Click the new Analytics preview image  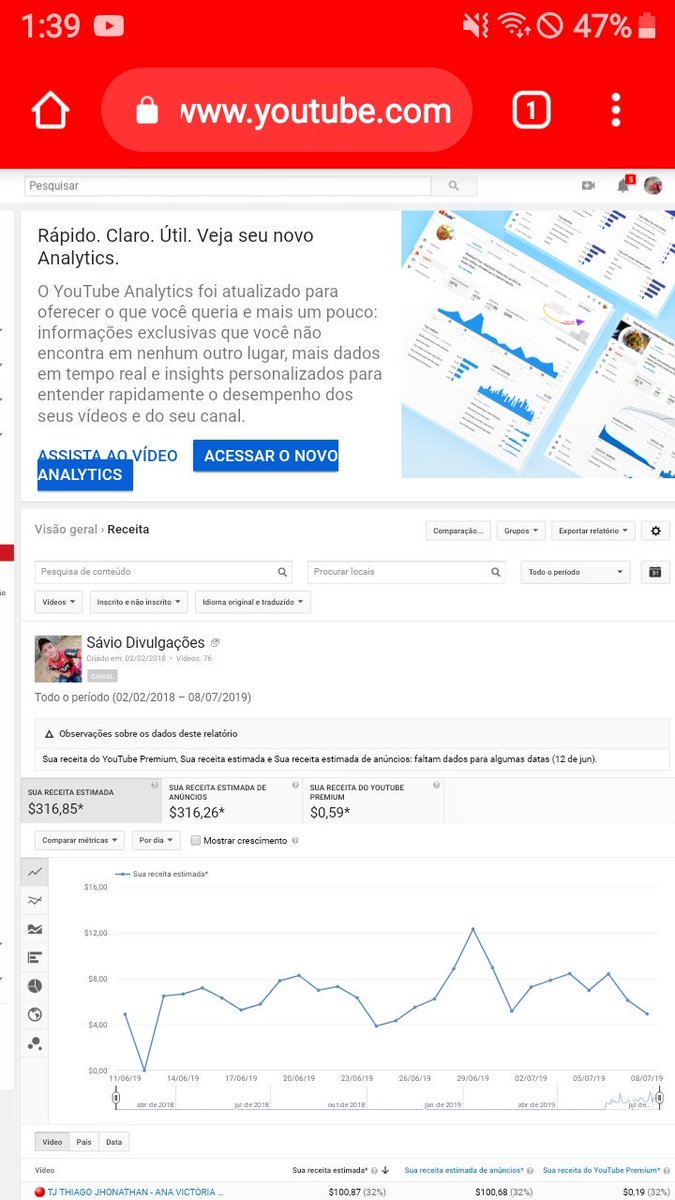pos(538,344)
